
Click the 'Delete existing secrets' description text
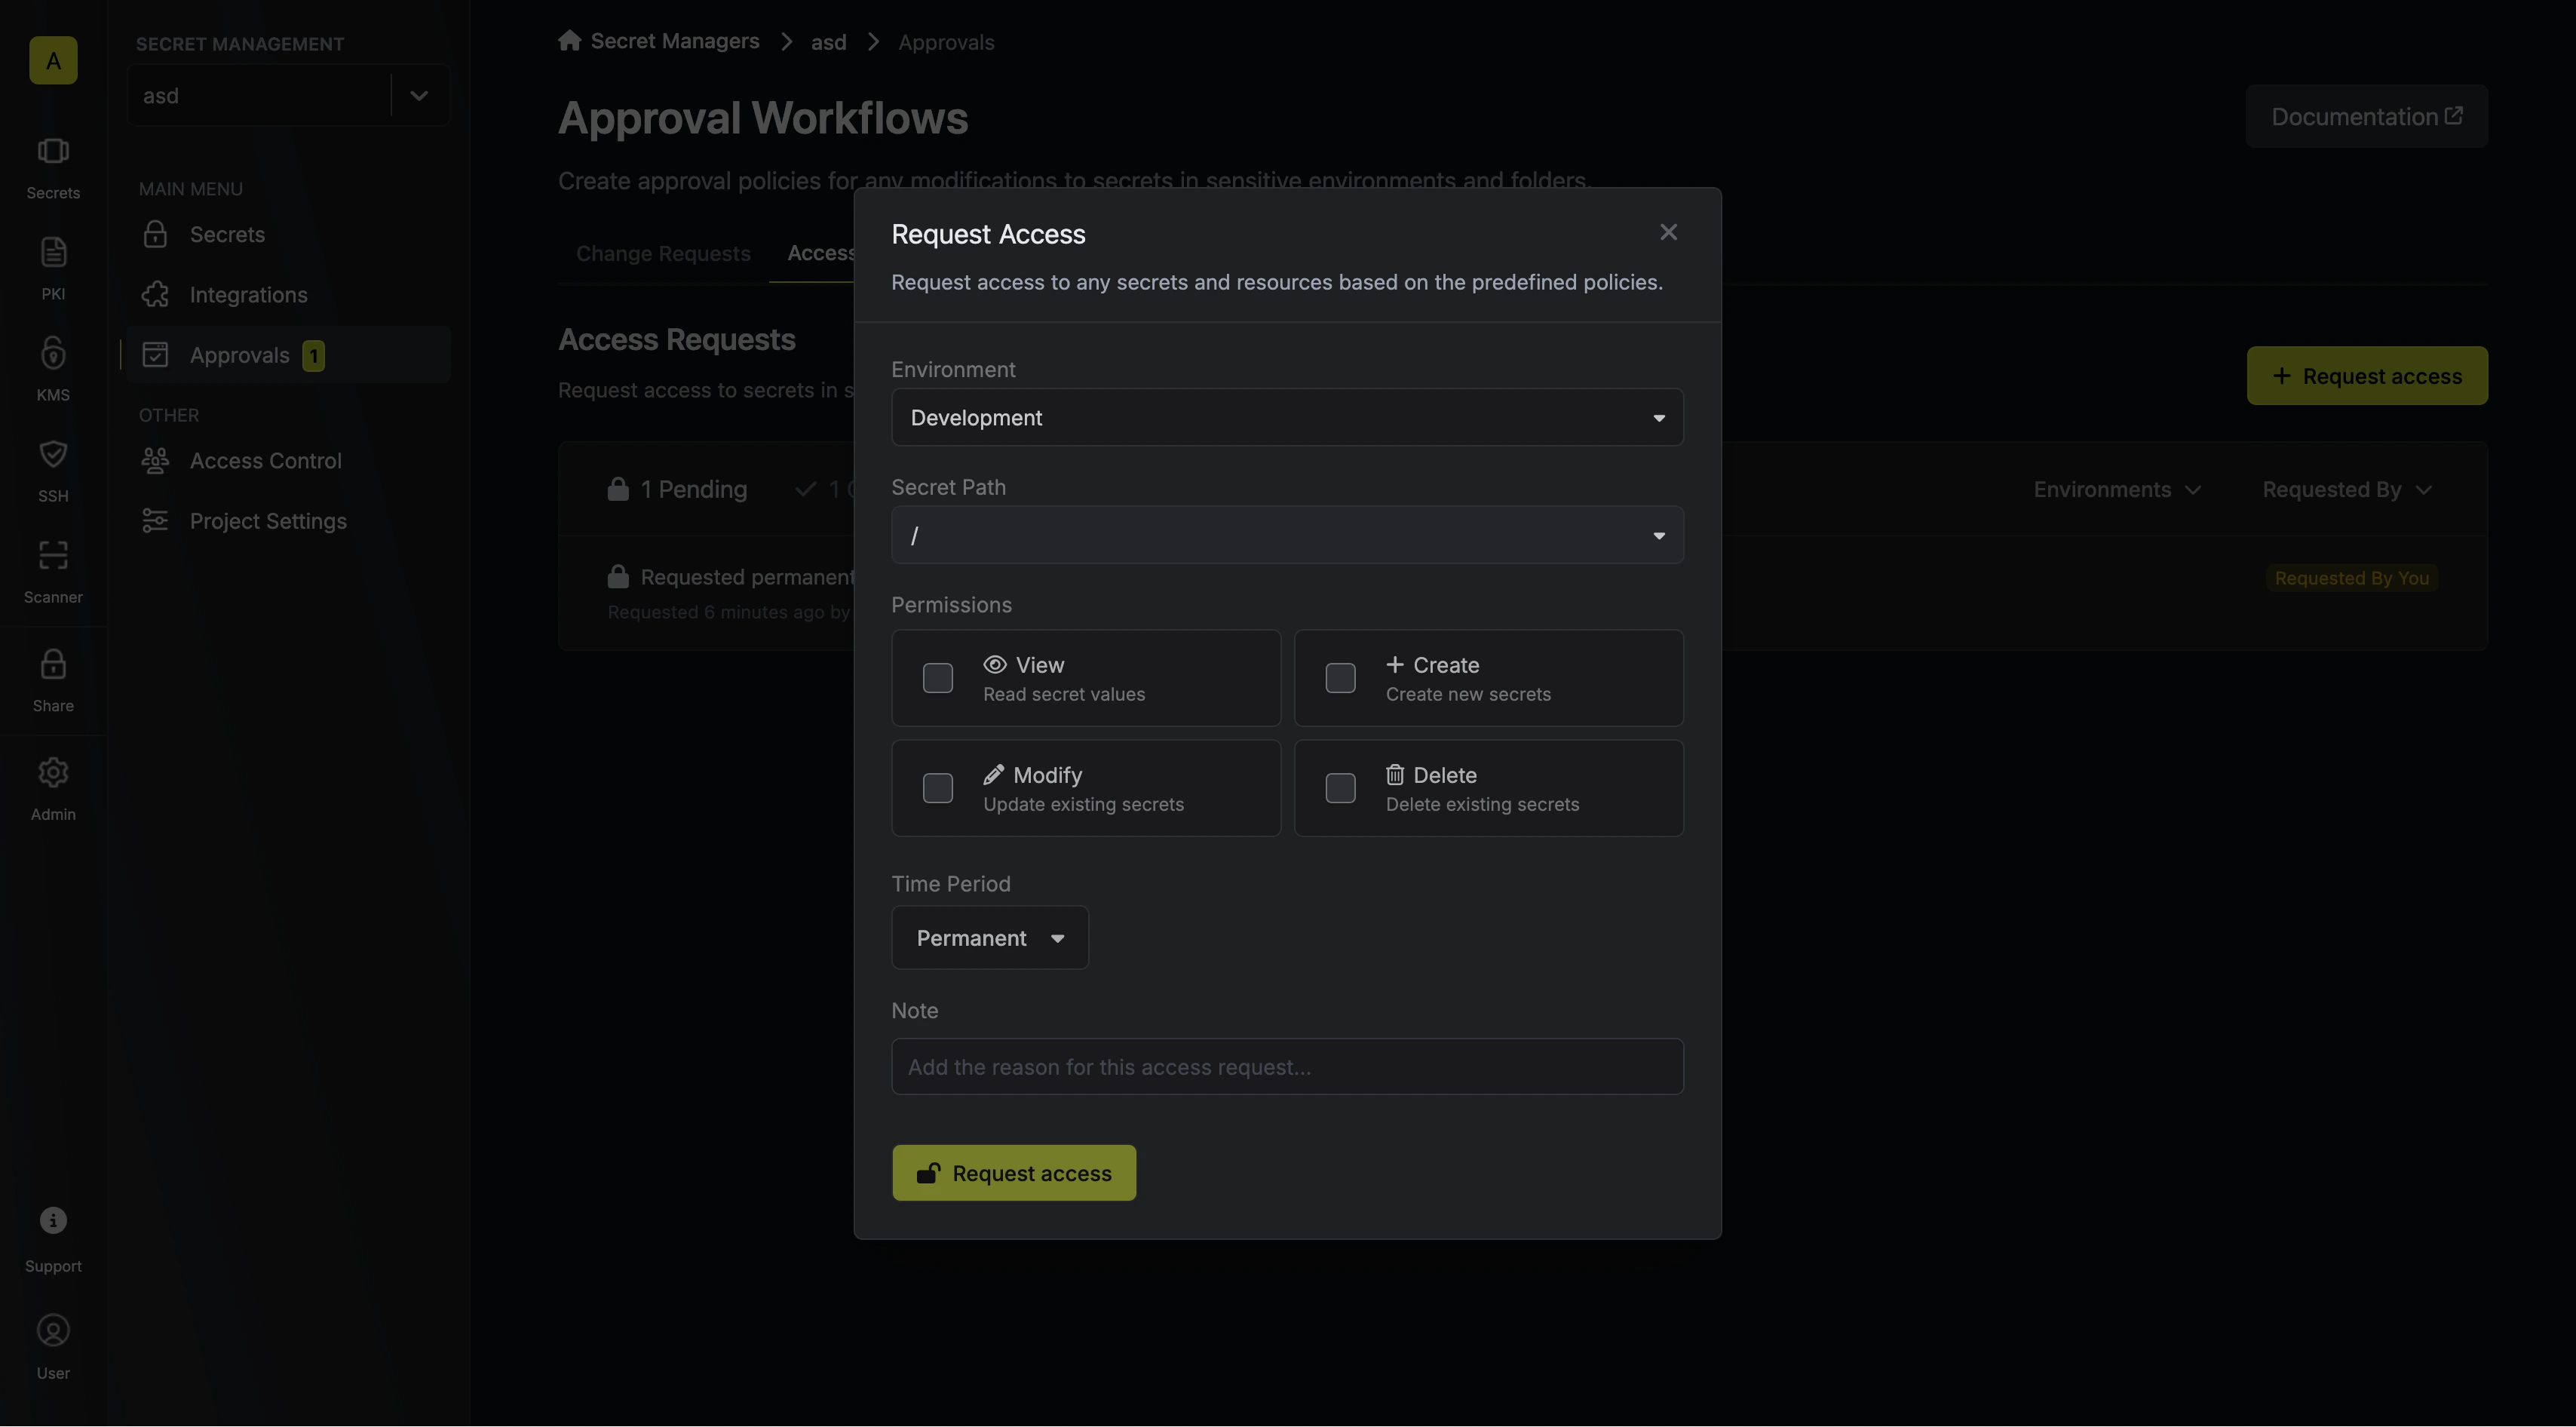1482,804
